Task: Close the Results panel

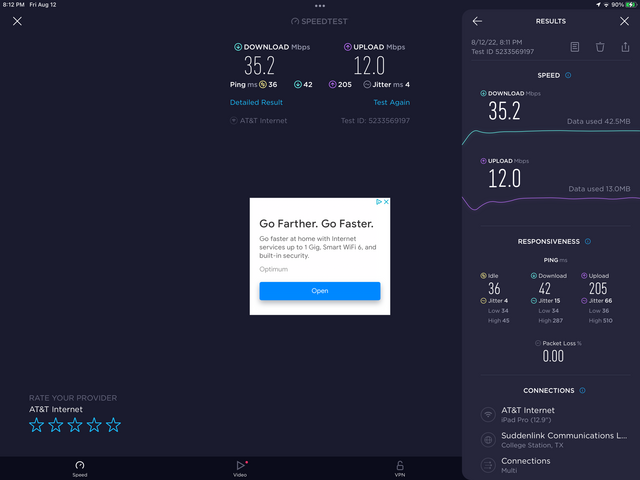Action: [x=624, y=21]
